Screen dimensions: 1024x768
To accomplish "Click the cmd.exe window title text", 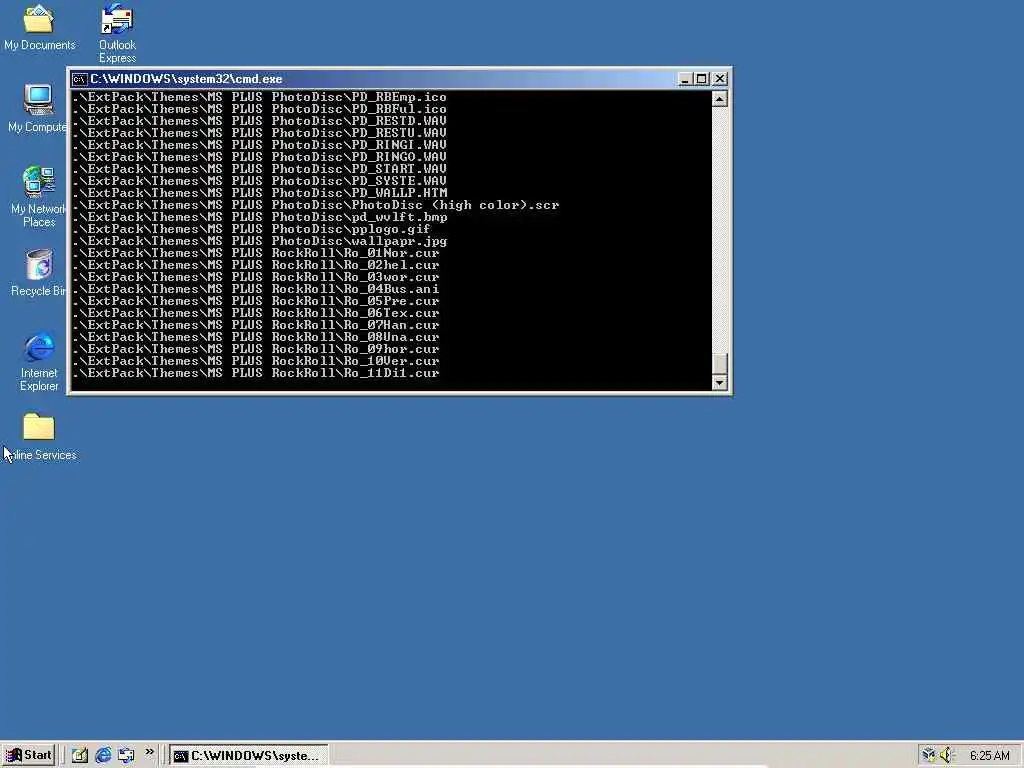I will pyautogui.click(x=186, y=79).
